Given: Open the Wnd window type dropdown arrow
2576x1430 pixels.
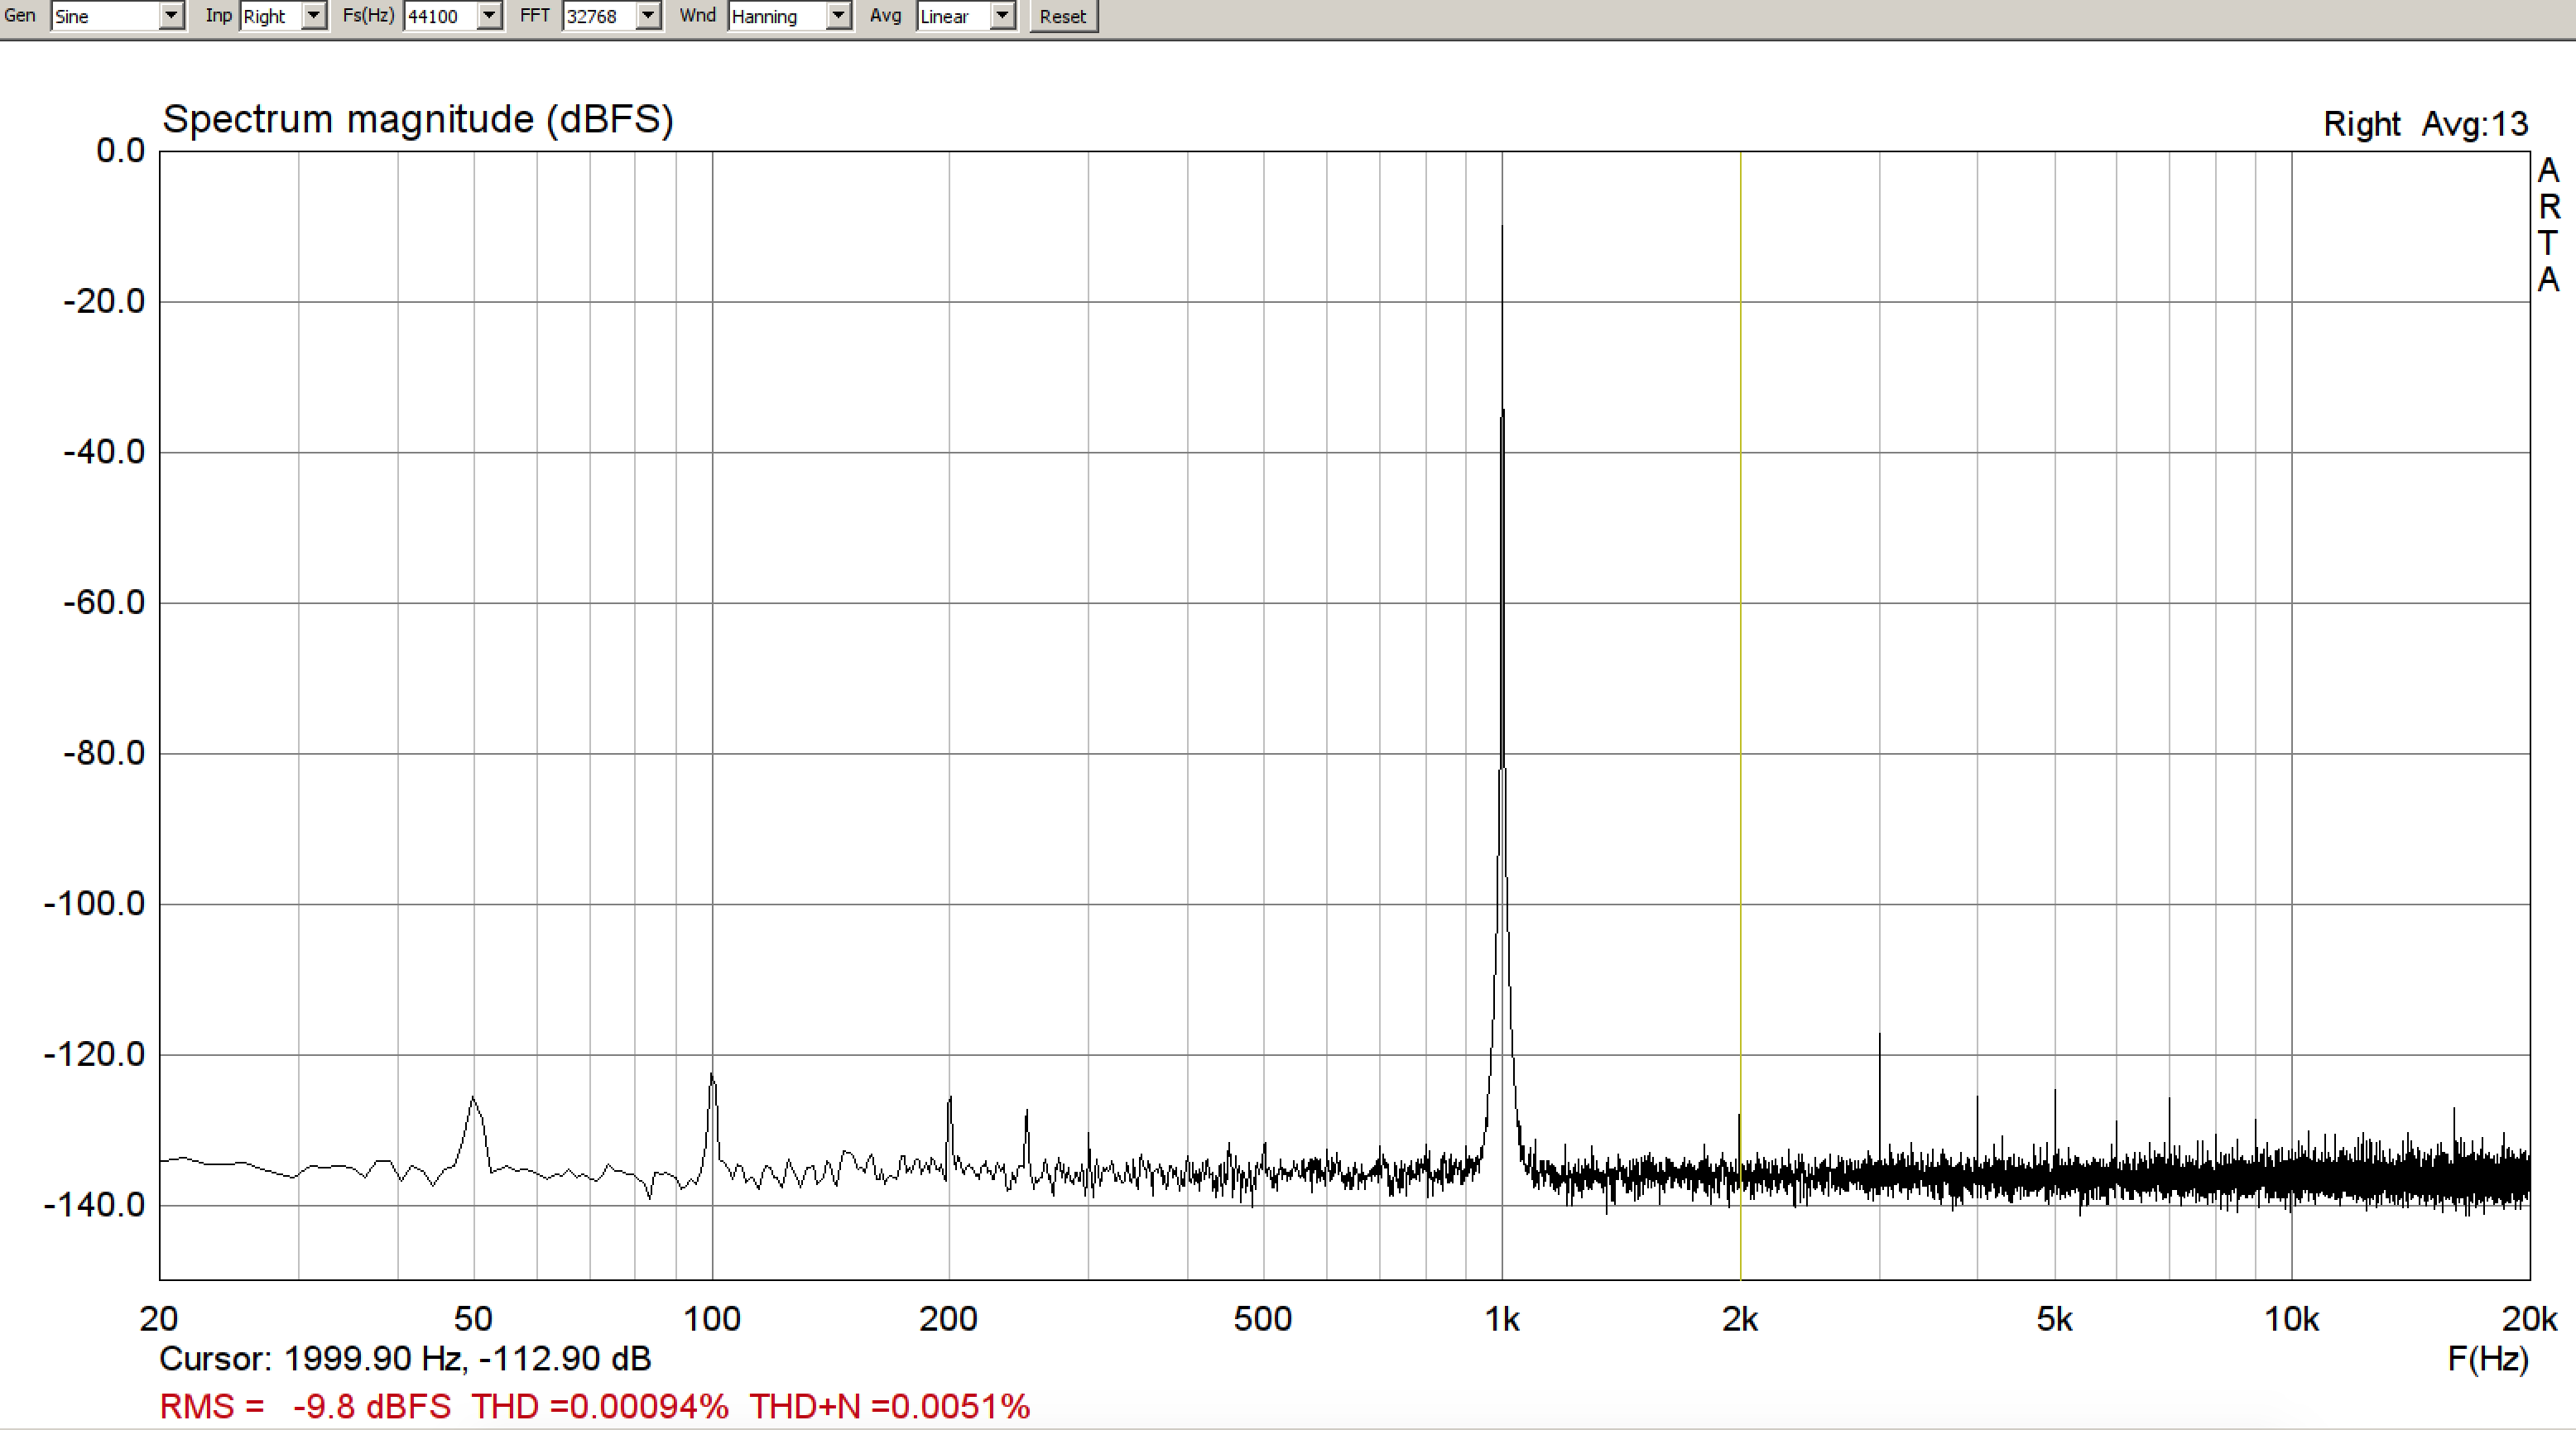Looking at the screenshot, I should (839, 16).
